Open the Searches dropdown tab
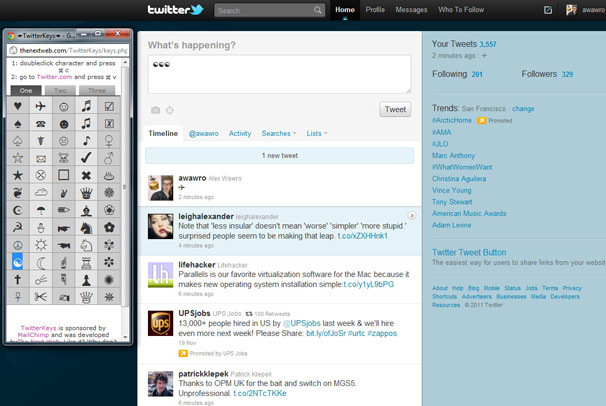 coord(279,133)
